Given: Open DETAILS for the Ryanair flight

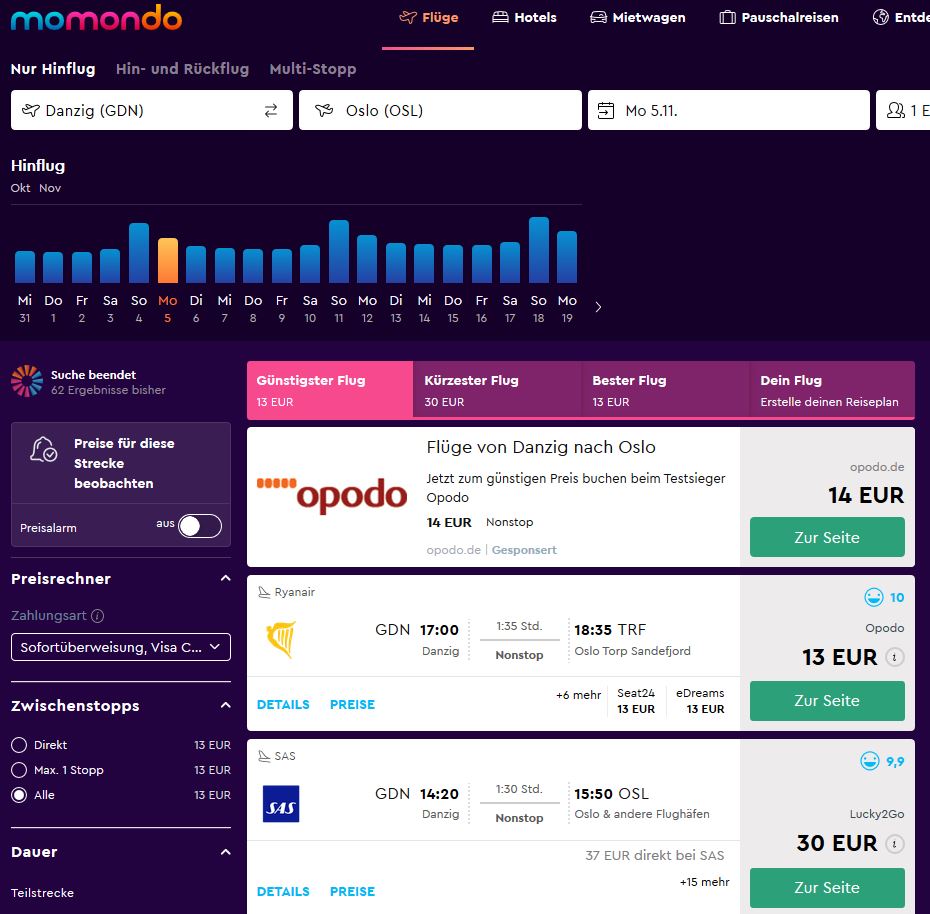Looking at the screenshot, I should pyautogui.click(x=283, y=705).
